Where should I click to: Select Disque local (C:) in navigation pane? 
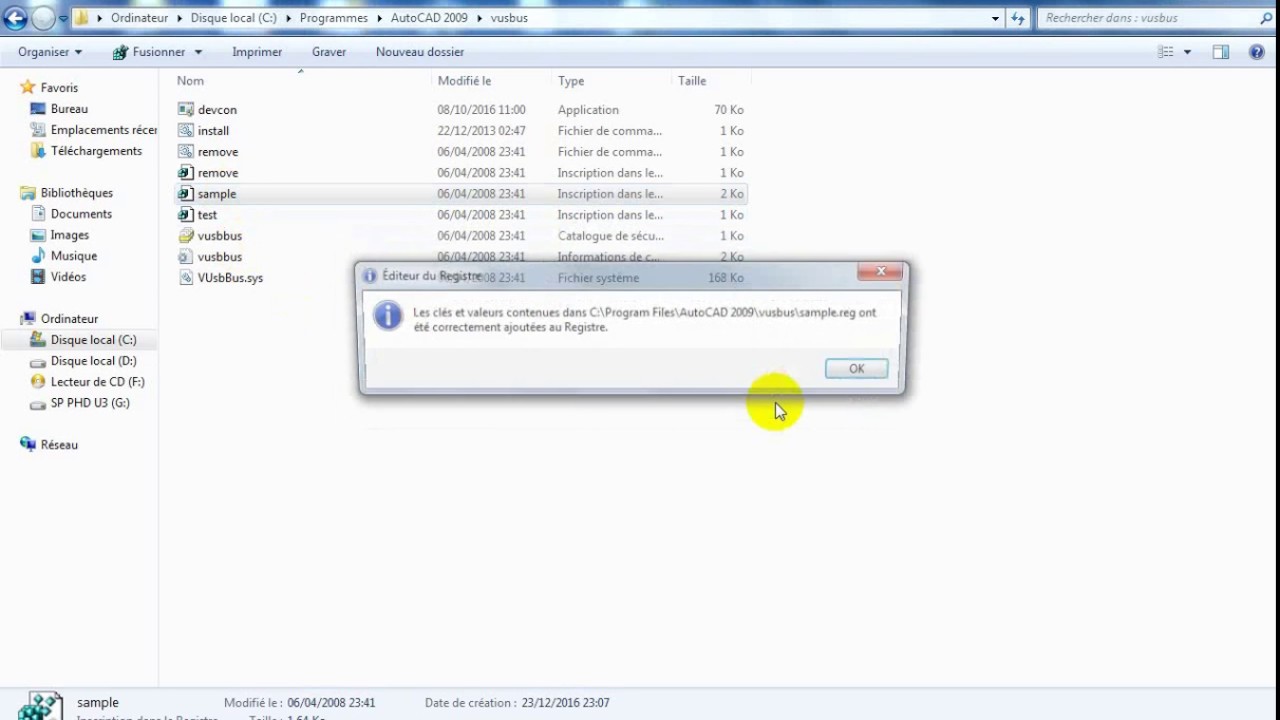pyautogui.click(x=93, y=340)
